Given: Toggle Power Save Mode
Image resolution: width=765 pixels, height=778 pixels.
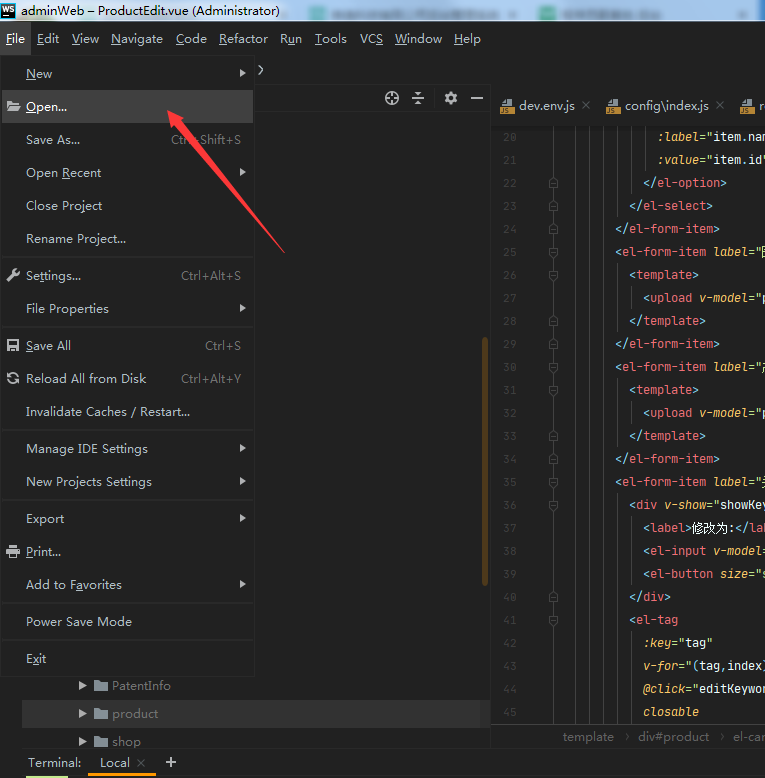Looking at the screenshot, I should [128, 621].
